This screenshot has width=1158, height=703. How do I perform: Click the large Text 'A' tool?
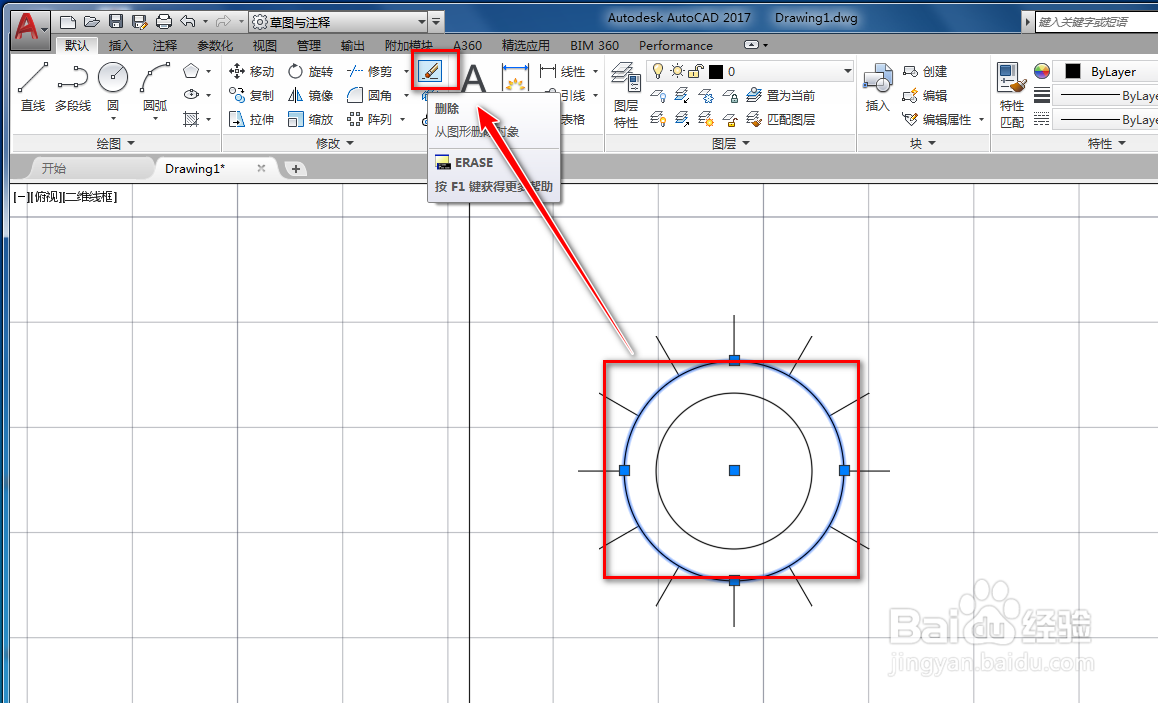point(473,78)
